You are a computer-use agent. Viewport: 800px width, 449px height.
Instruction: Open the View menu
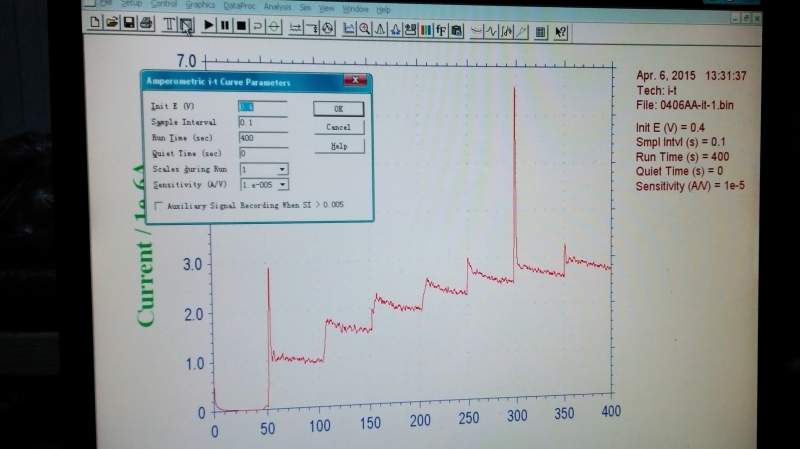coord(327,9)
